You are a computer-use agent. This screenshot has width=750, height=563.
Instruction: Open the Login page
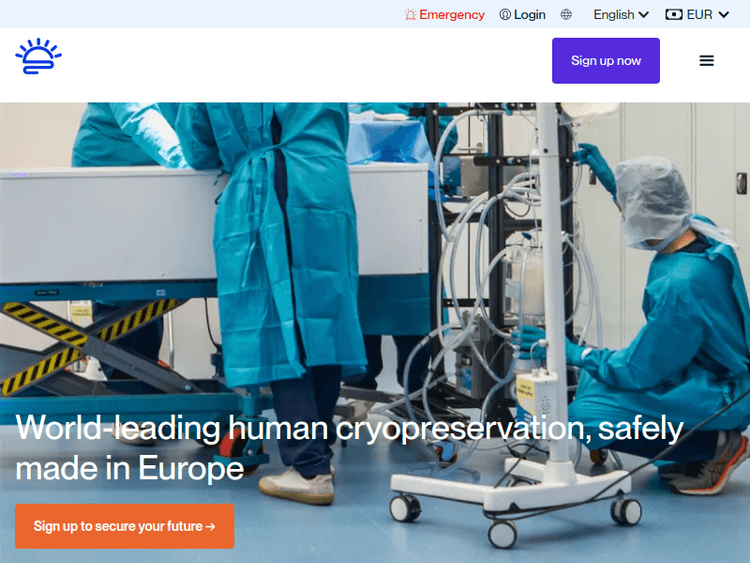(522, 15)
